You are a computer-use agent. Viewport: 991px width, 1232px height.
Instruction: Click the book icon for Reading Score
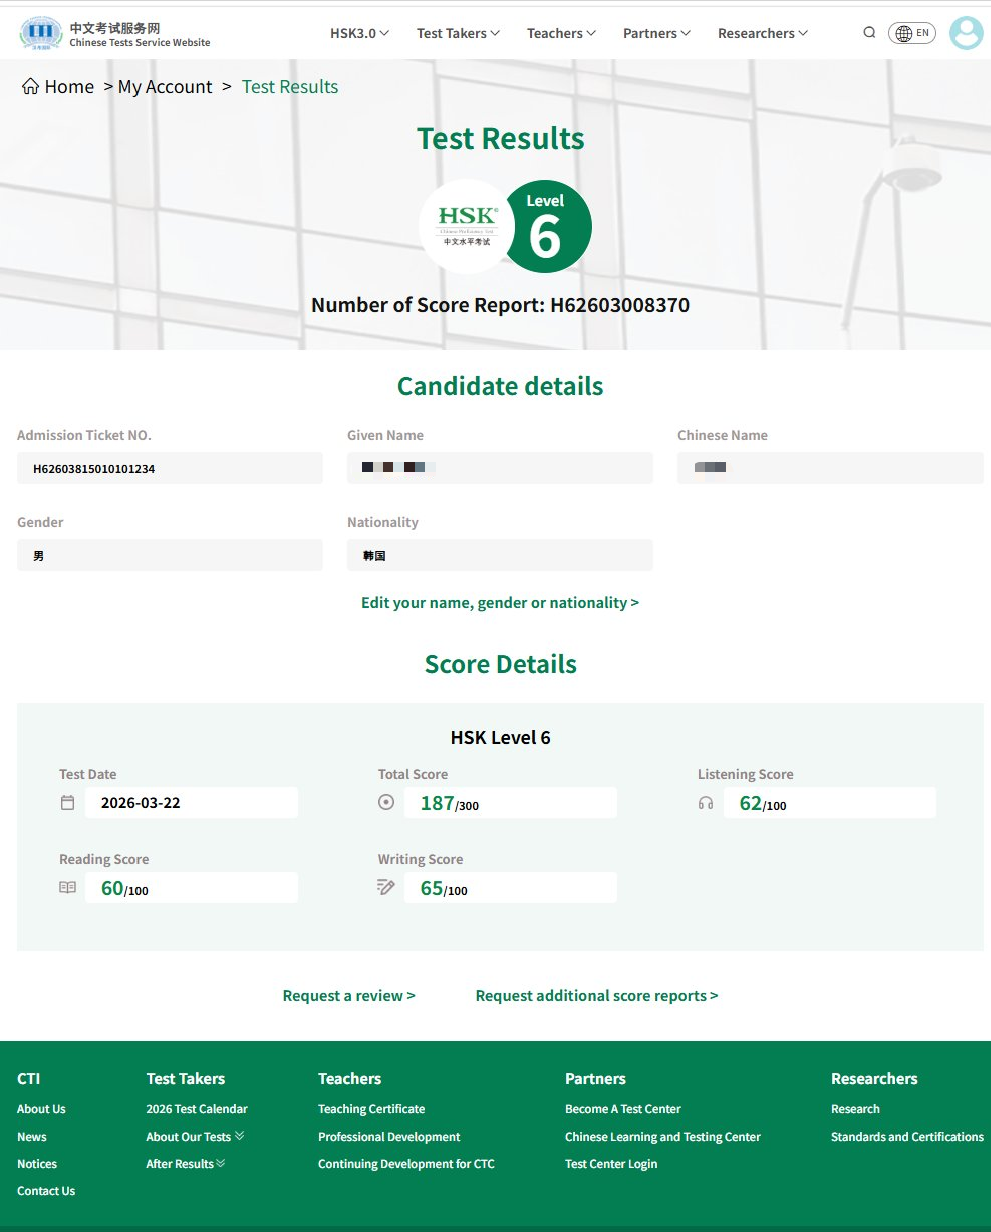(67, 887)
